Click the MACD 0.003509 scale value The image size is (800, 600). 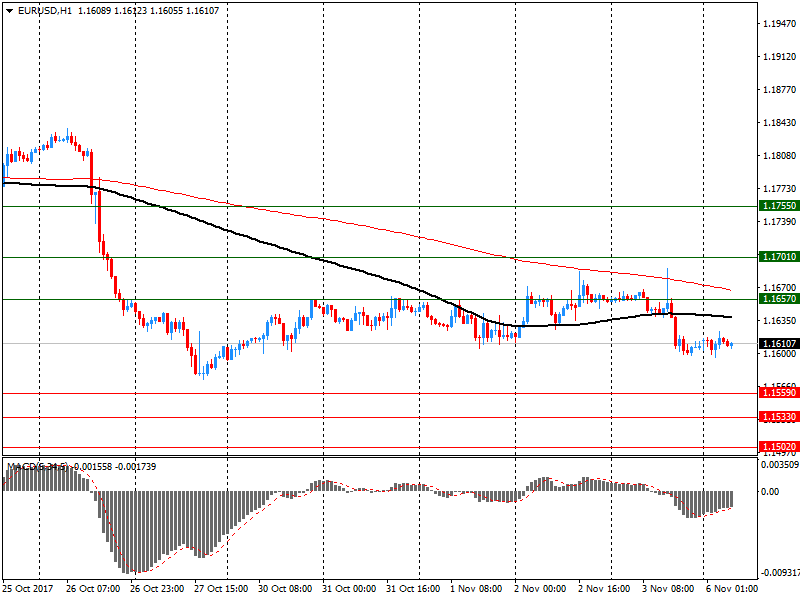pos(780,465)
